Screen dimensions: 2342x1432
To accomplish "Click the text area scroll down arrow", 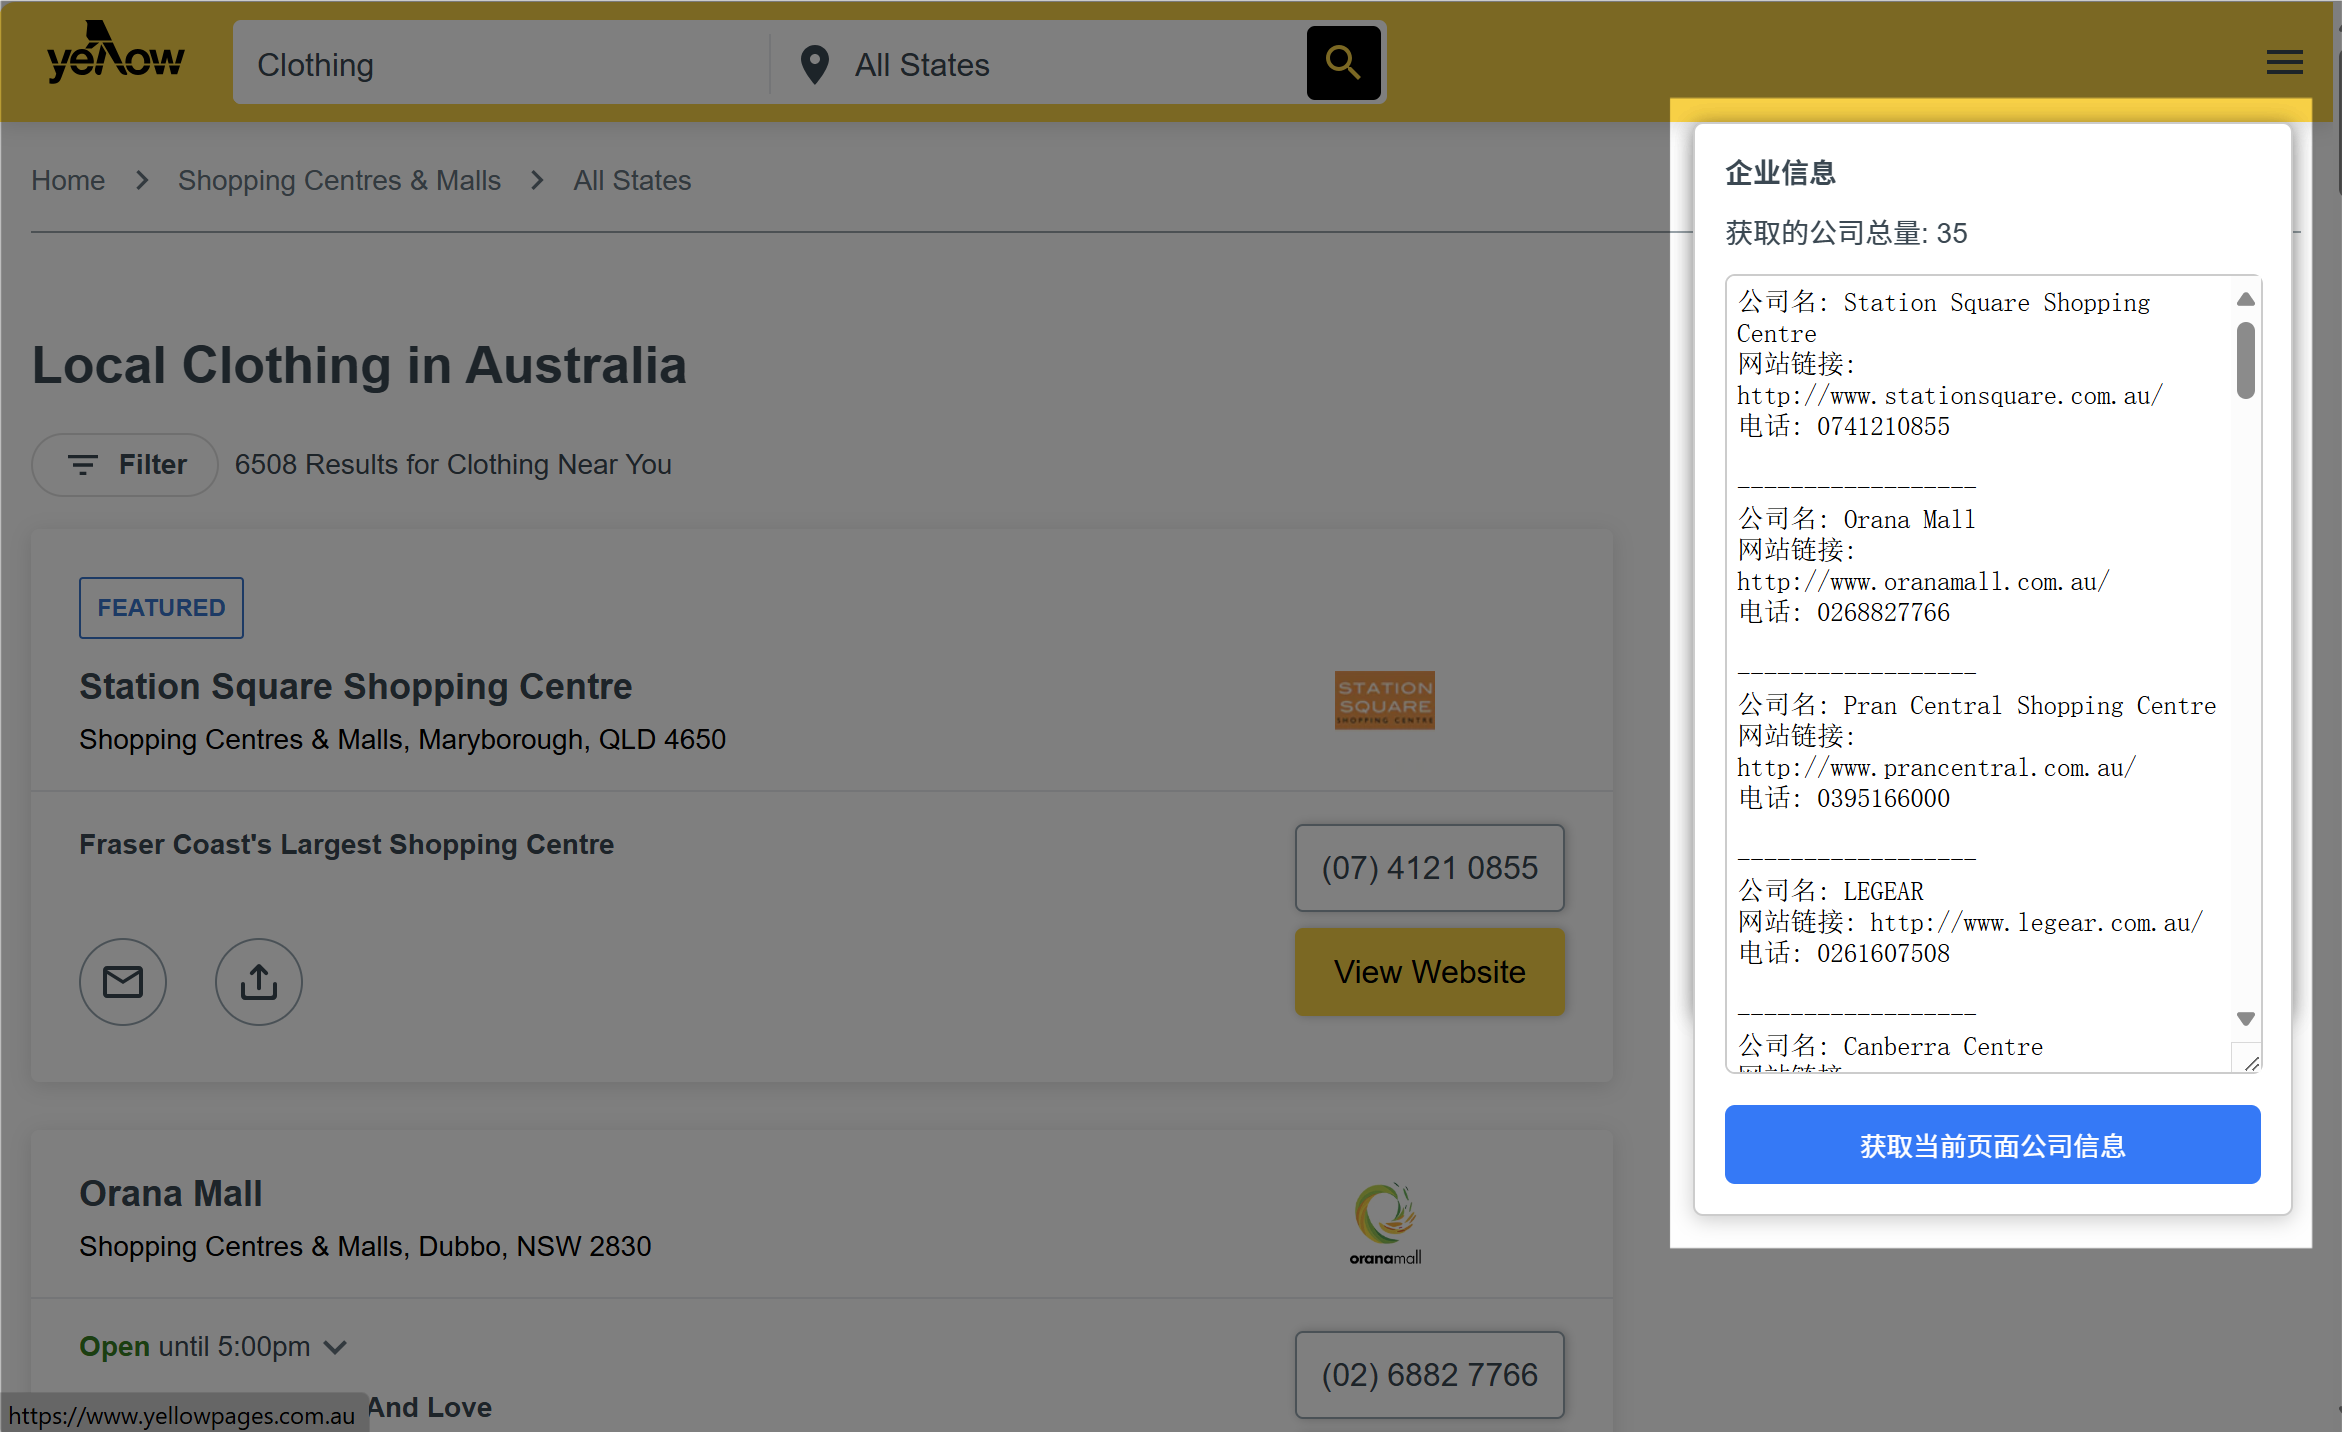I will point(2246,1019).
